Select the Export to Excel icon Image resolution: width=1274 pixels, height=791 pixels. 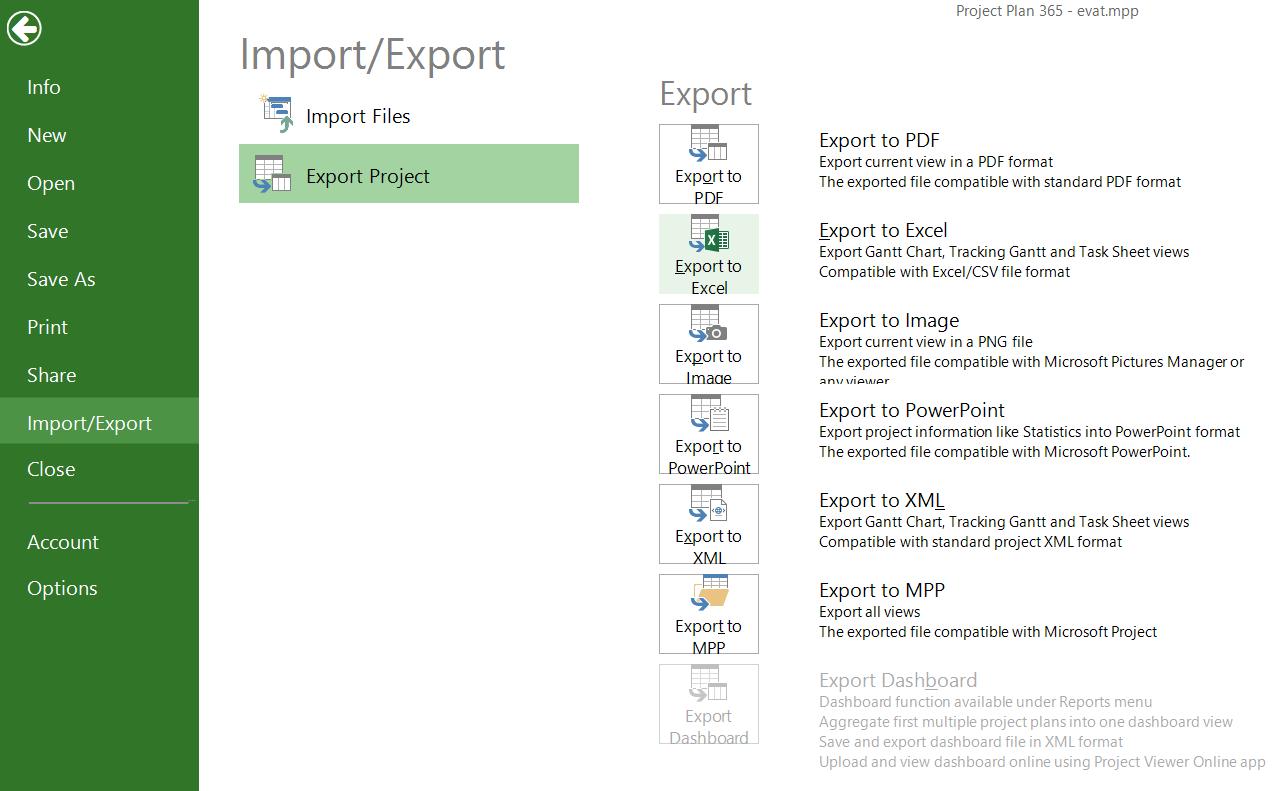(x=708, y=253)
